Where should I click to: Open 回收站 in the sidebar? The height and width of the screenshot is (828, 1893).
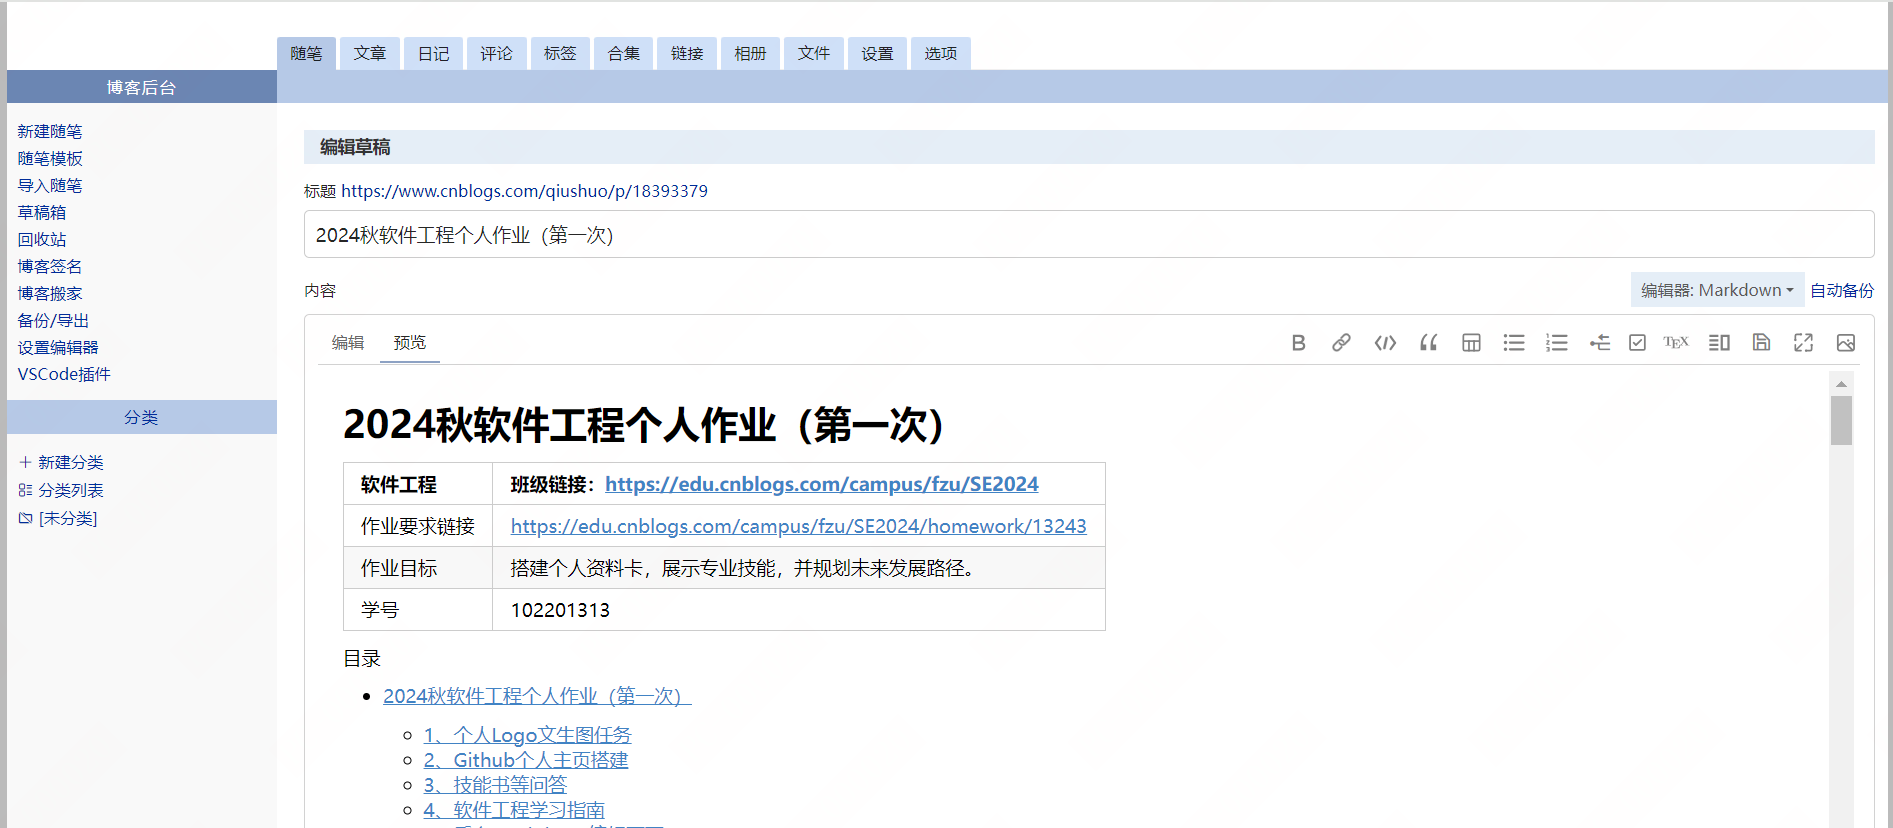(42, 239)
